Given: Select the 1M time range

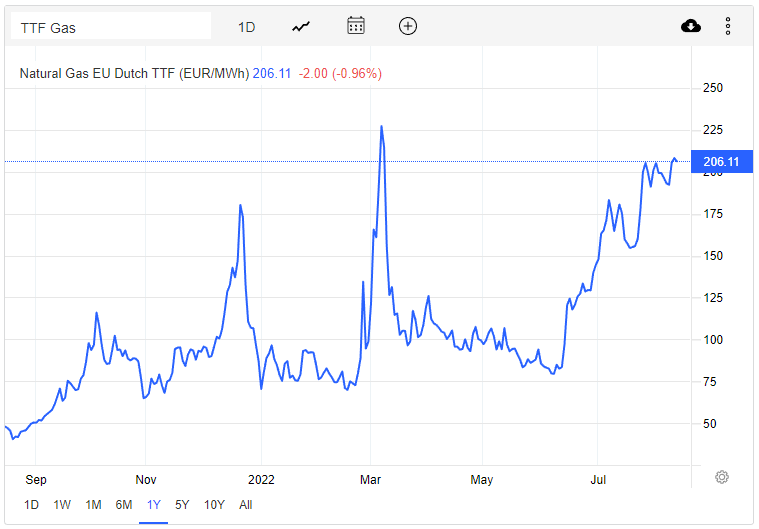Looking at the screenshot, I should click(93, 505).
